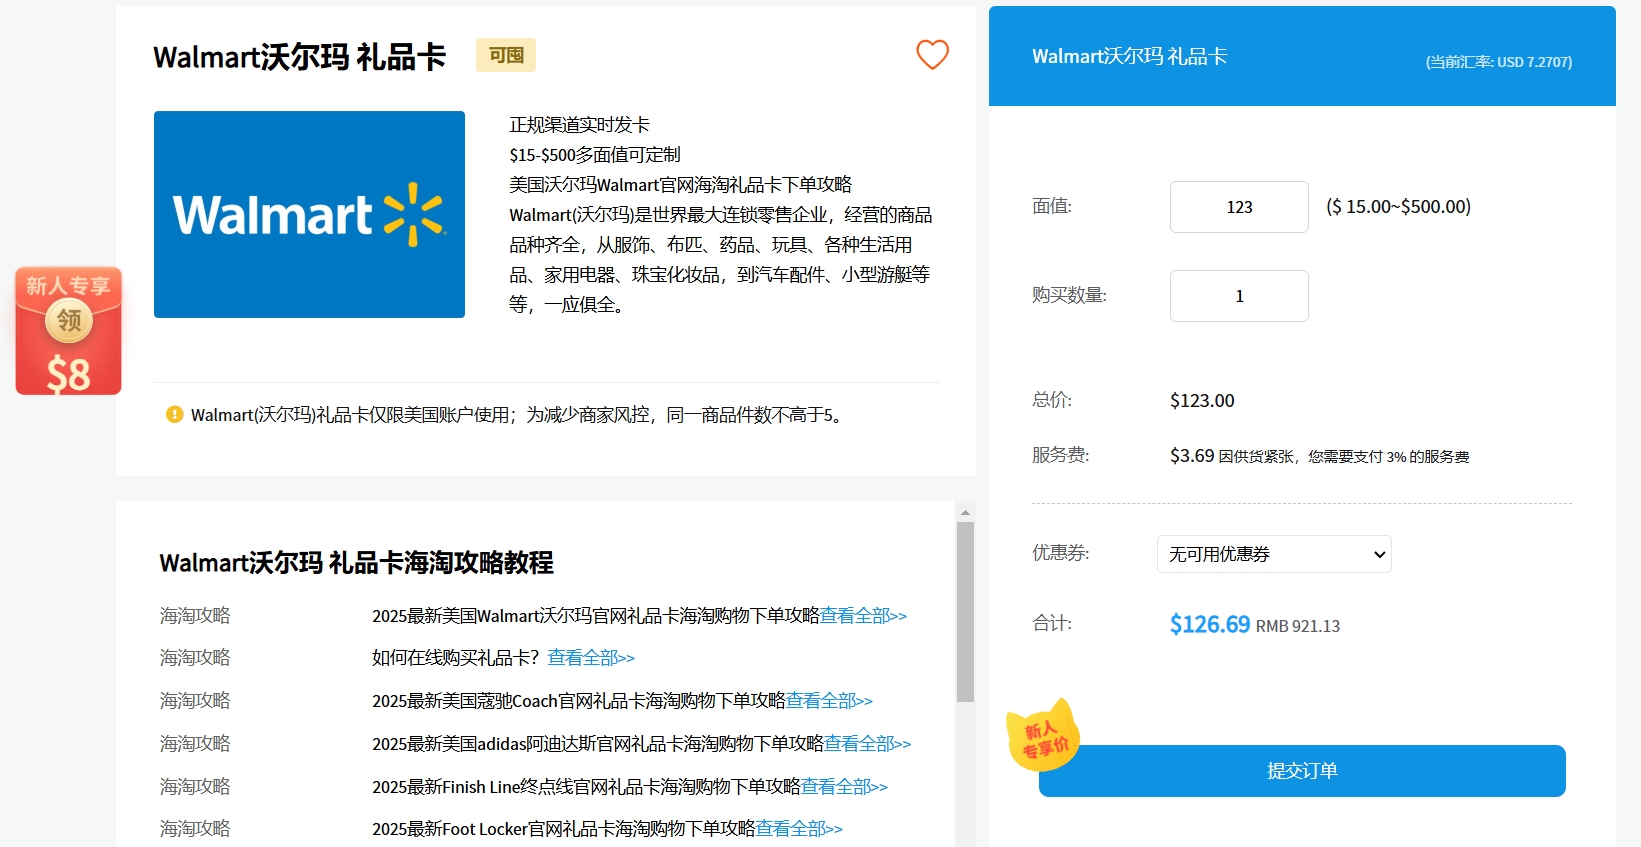
Task: Click the RMB 921.13 amount
Action: tap(1298, 626)
